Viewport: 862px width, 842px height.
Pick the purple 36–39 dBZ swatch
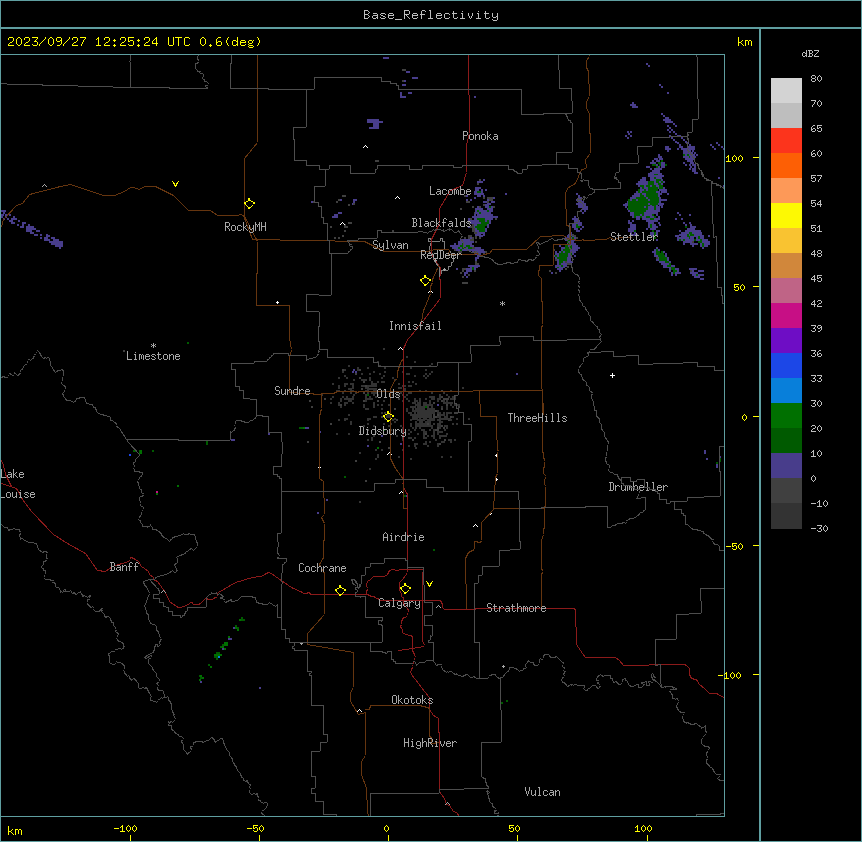click(x=786, y=341)
